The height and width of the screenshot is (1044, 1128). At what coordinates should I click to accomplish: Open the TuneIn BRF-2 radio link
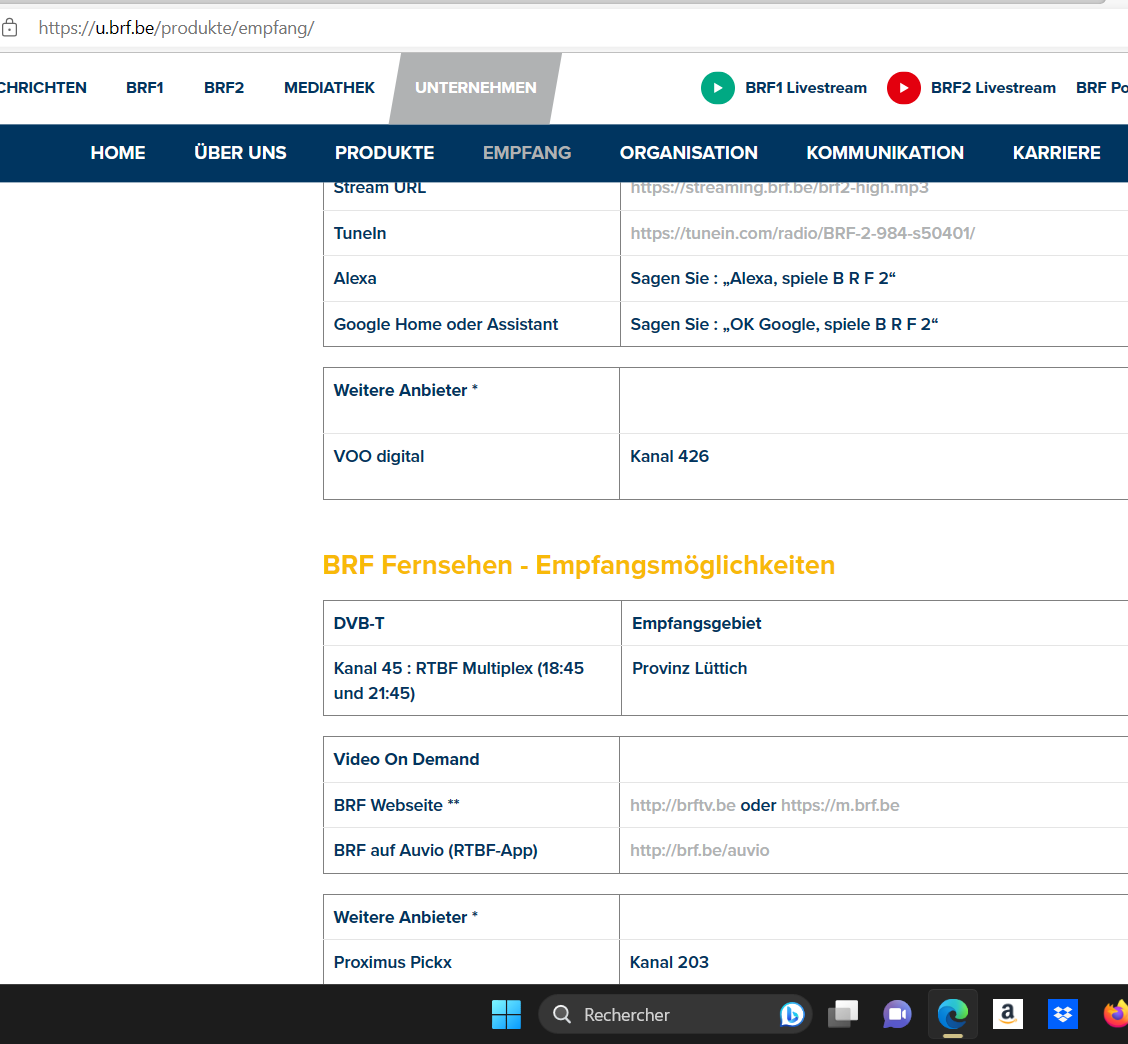pyautogui.click(x=803, y=233)
